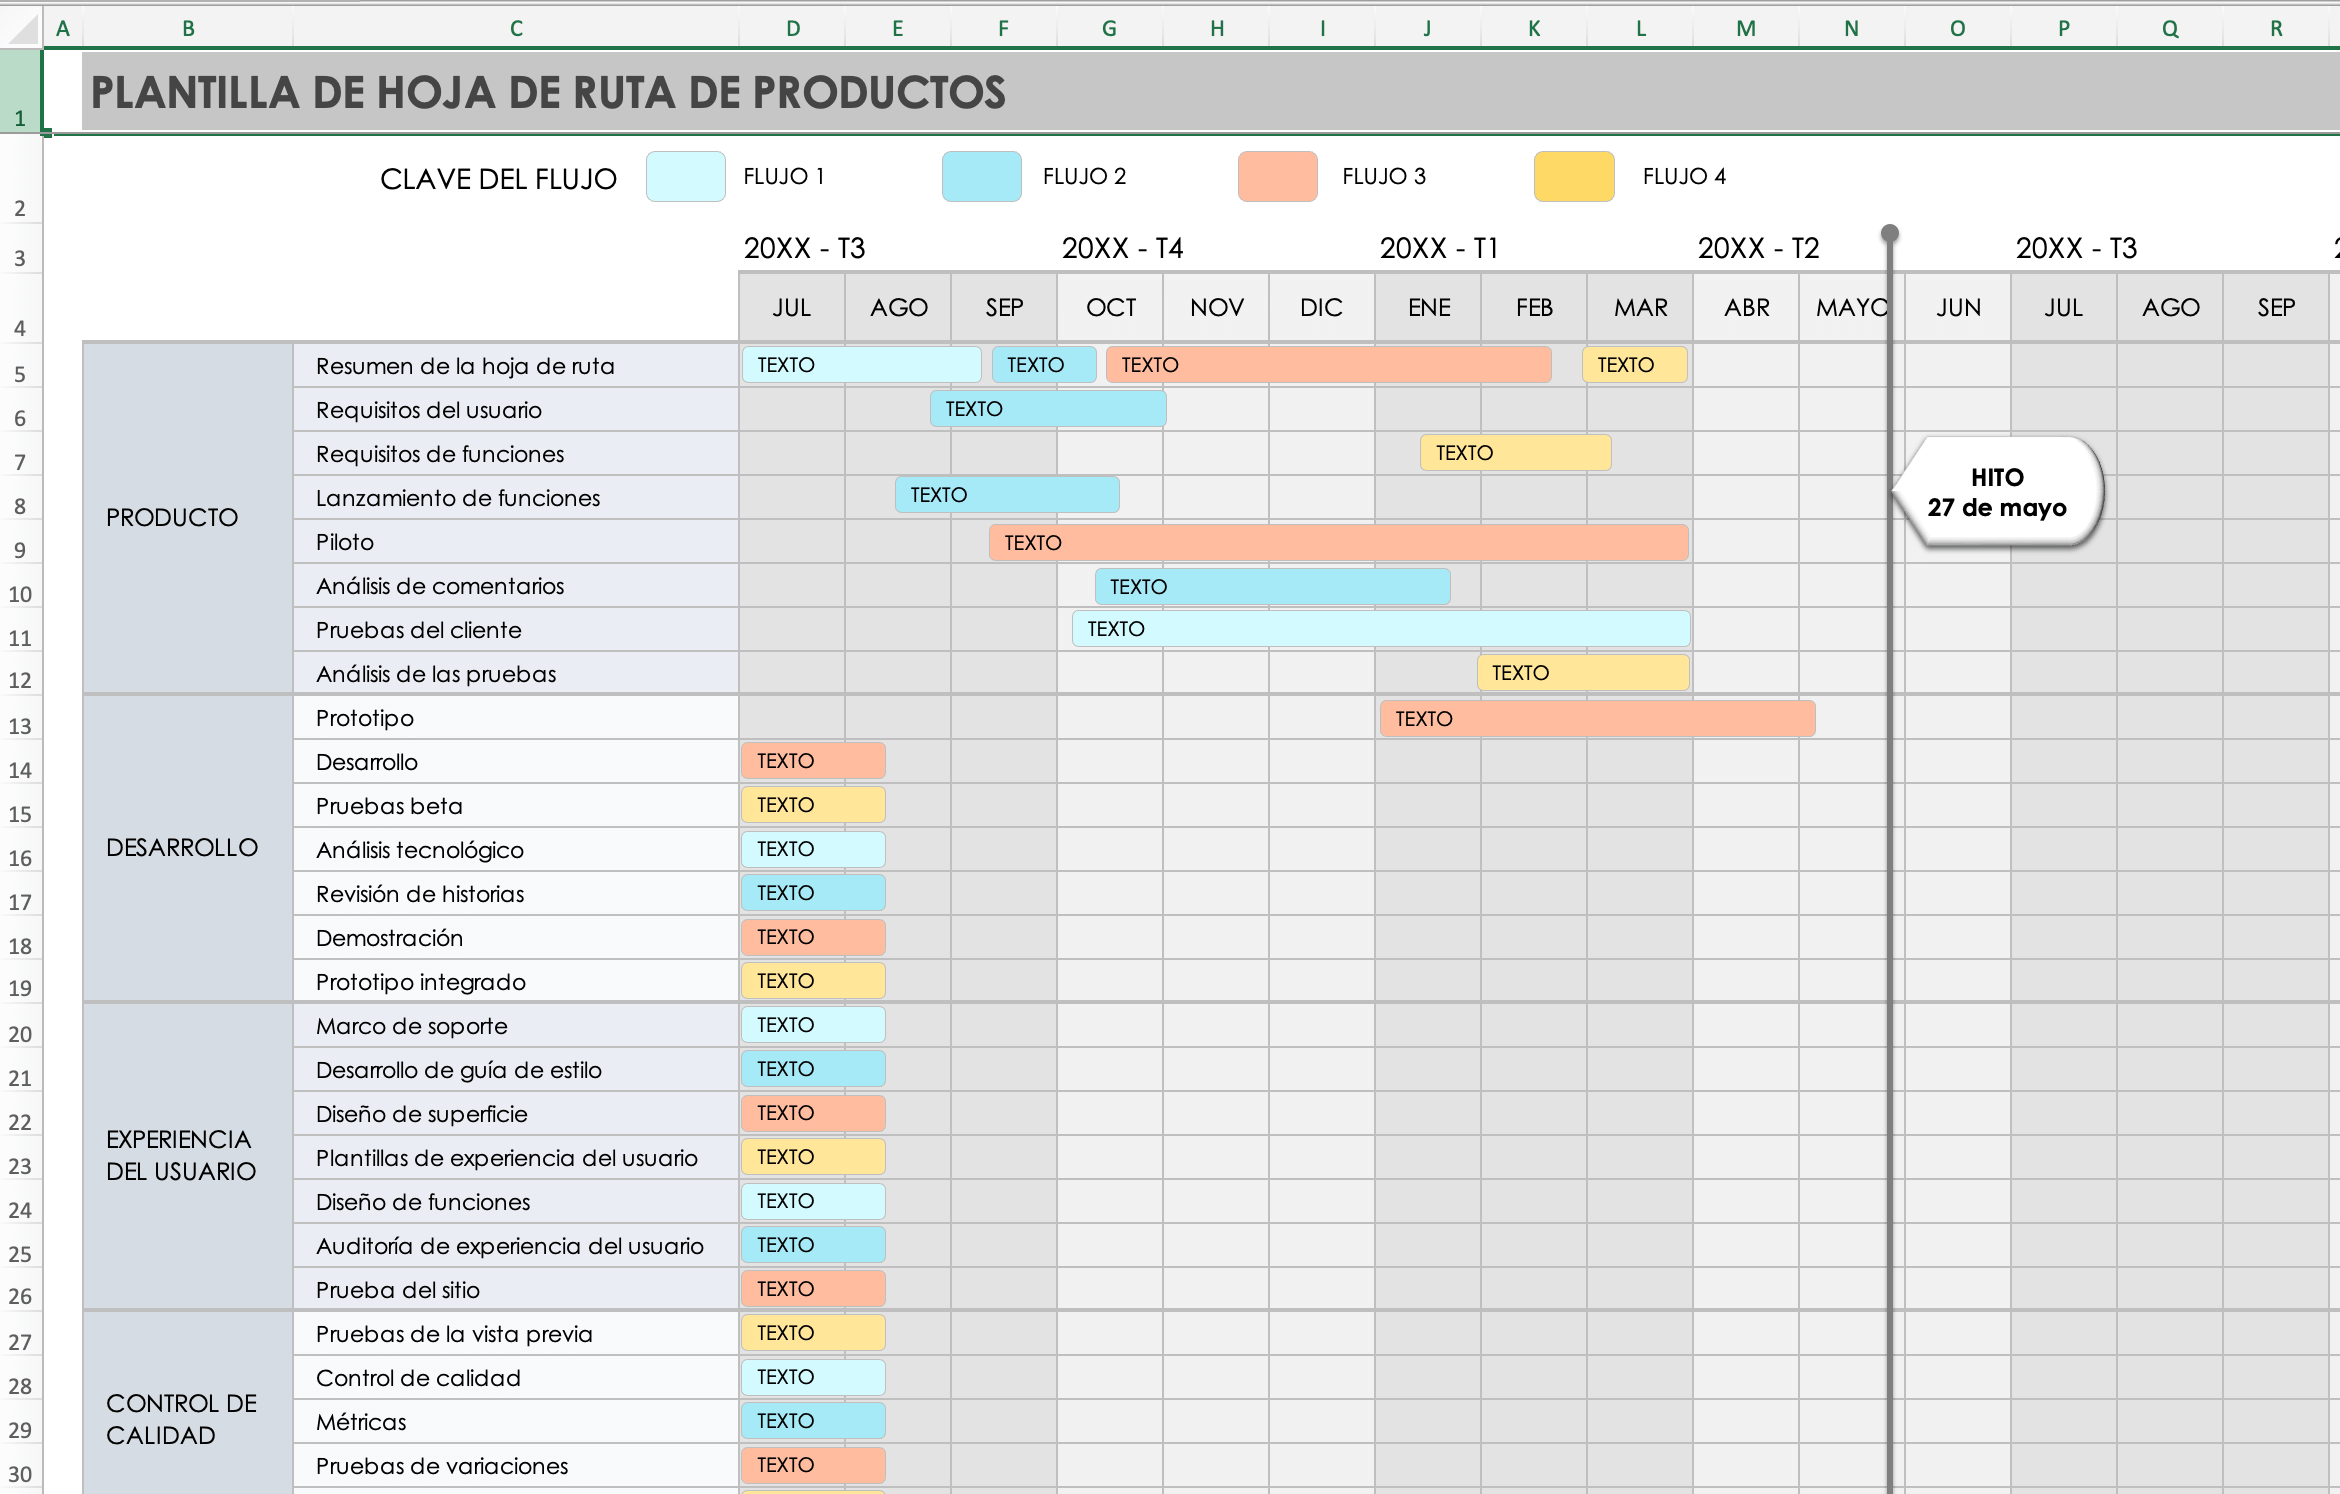Select the Pruebas del cliente TEXTO bar
The image size is (2340, 1494).
pyautogui.click(x=1381, y=629)
